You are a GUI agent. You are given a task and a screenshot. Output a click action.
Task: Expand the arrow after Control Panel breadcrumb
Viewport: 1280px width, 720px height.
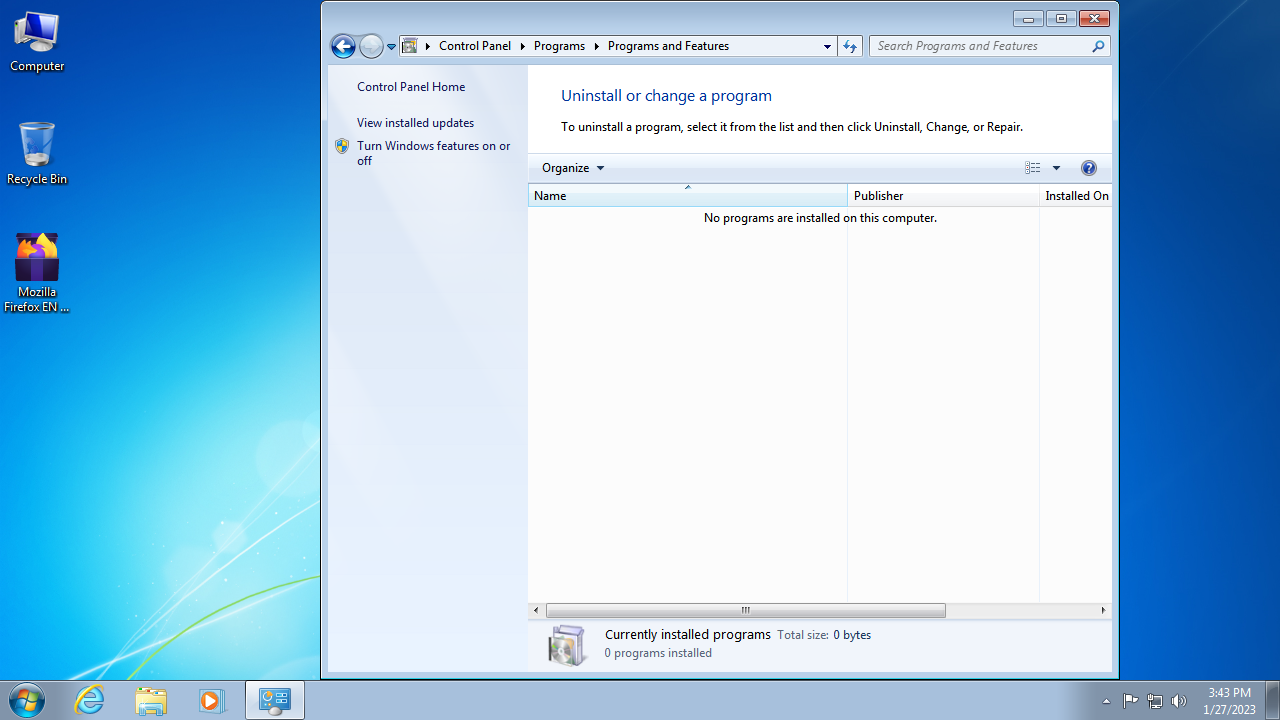[x=522, y=46]
